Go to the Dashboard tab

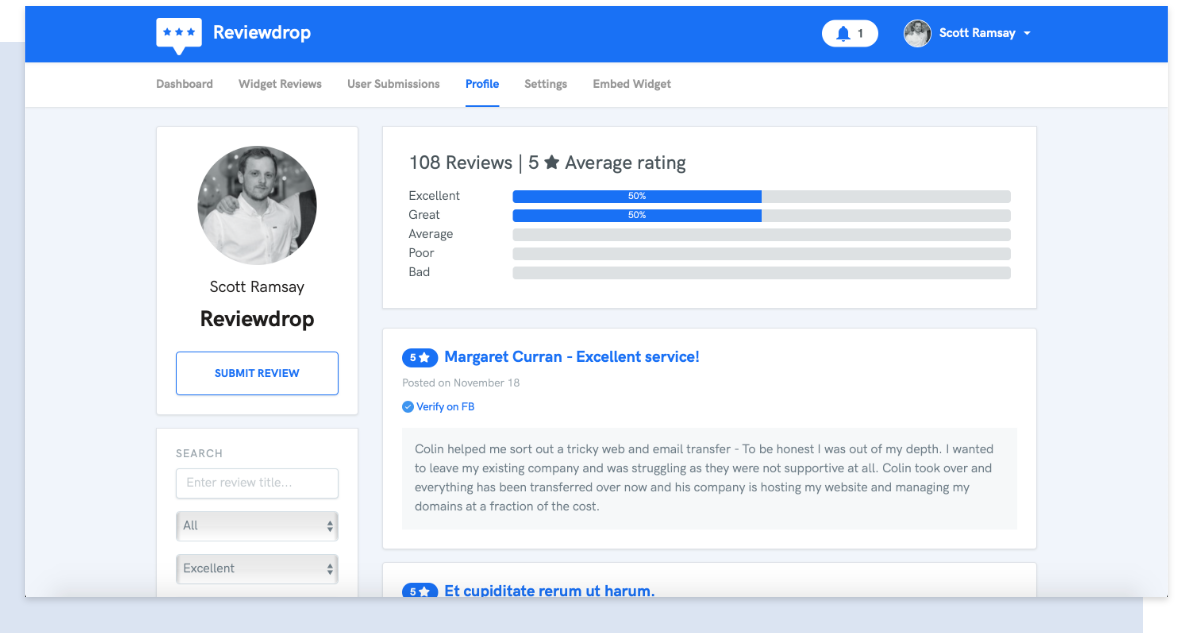pos(184,84)
